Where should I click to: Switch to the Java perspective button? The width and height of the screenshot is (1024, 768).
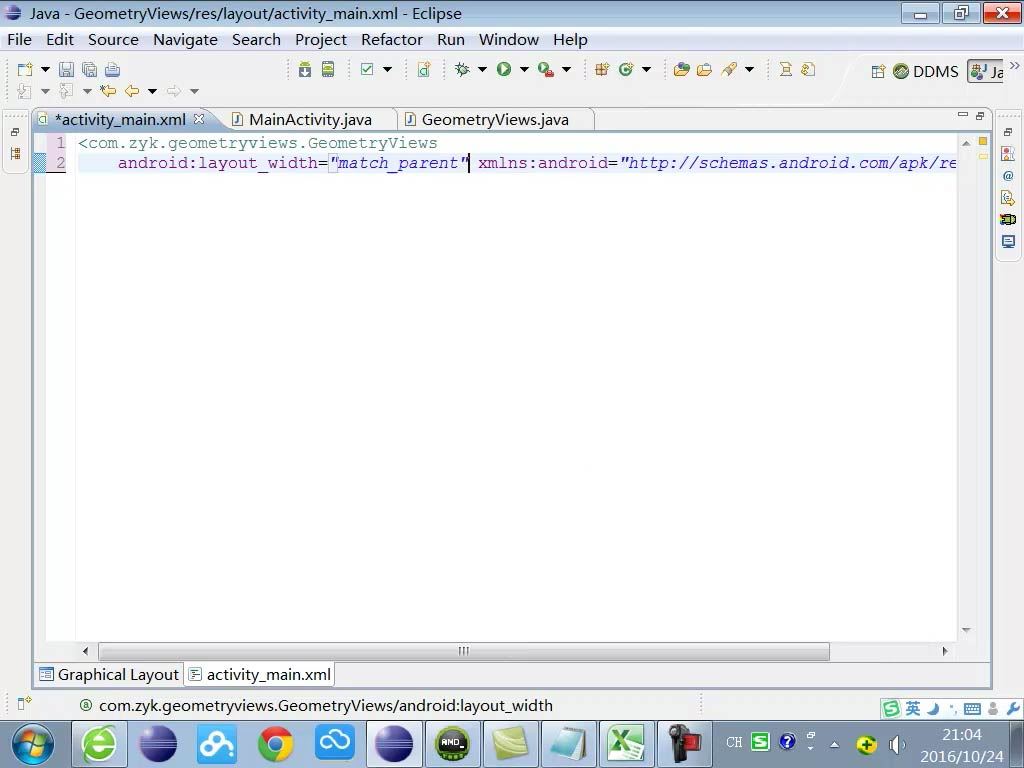[x=987, y=71]
